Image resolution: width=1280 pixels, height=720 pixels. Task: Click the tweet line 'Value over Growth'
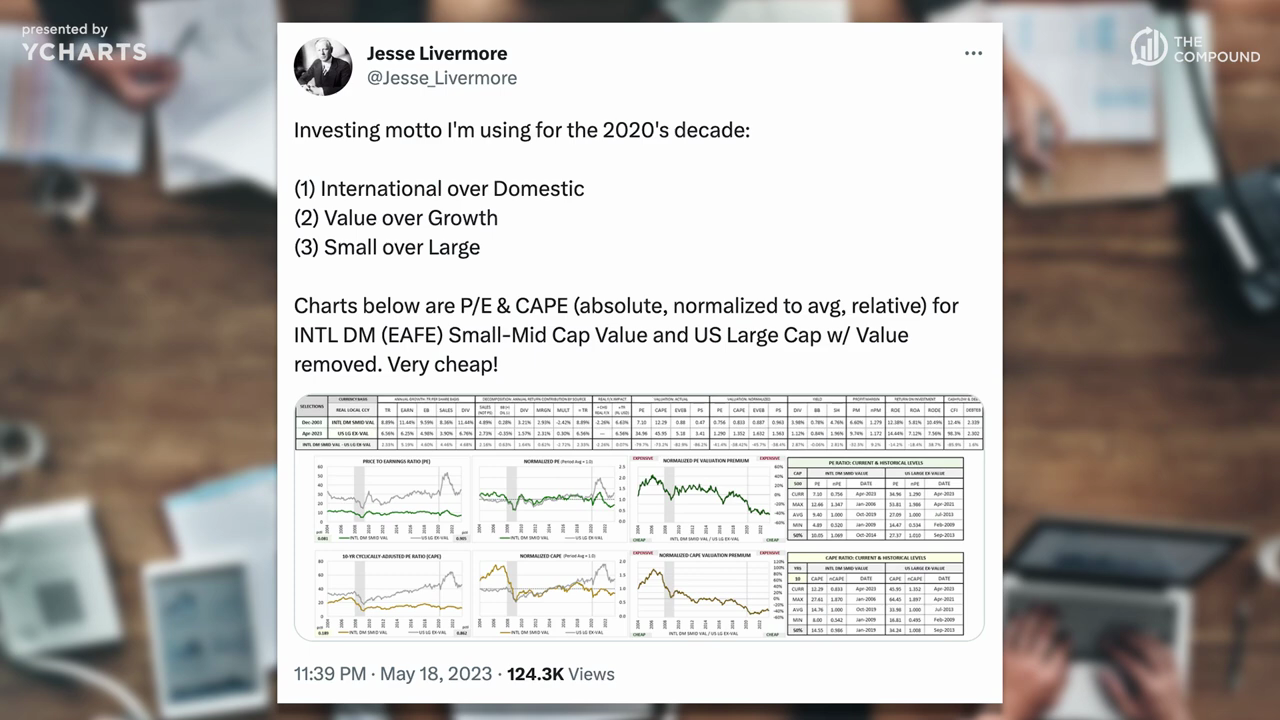[396, 218]
